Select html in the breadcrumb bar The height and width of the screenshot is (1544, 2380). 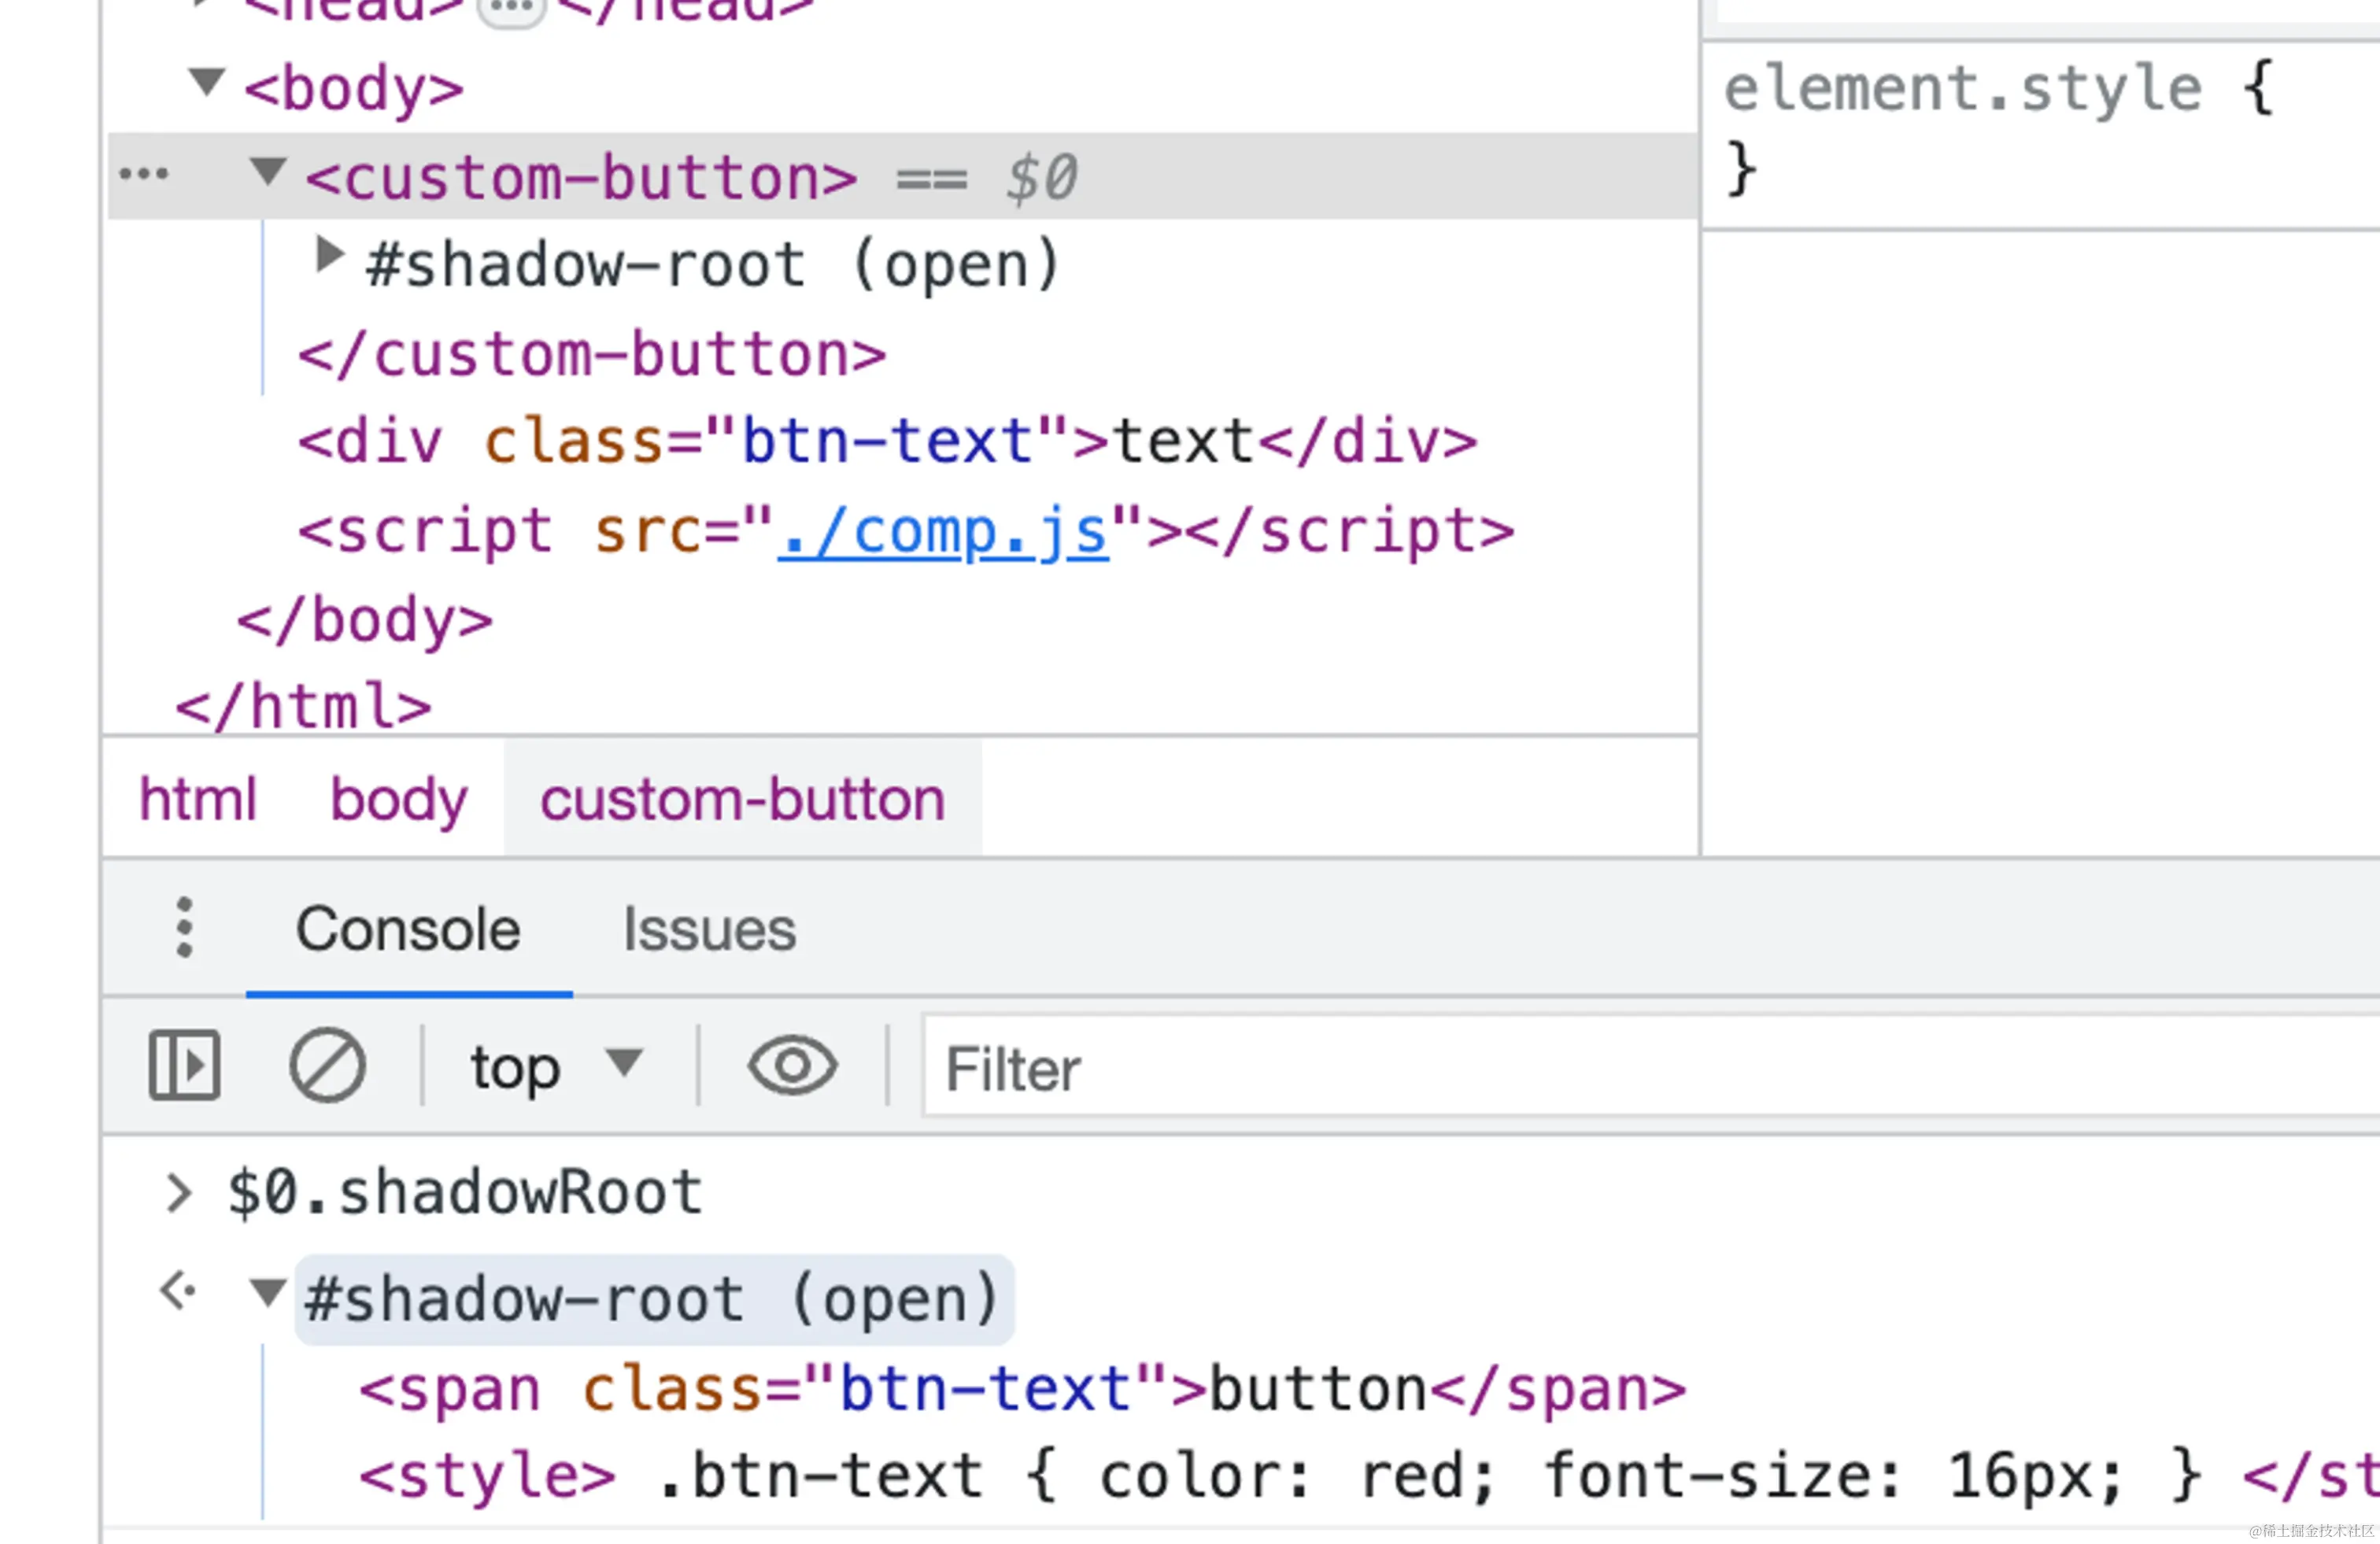(x=198, y=799)
